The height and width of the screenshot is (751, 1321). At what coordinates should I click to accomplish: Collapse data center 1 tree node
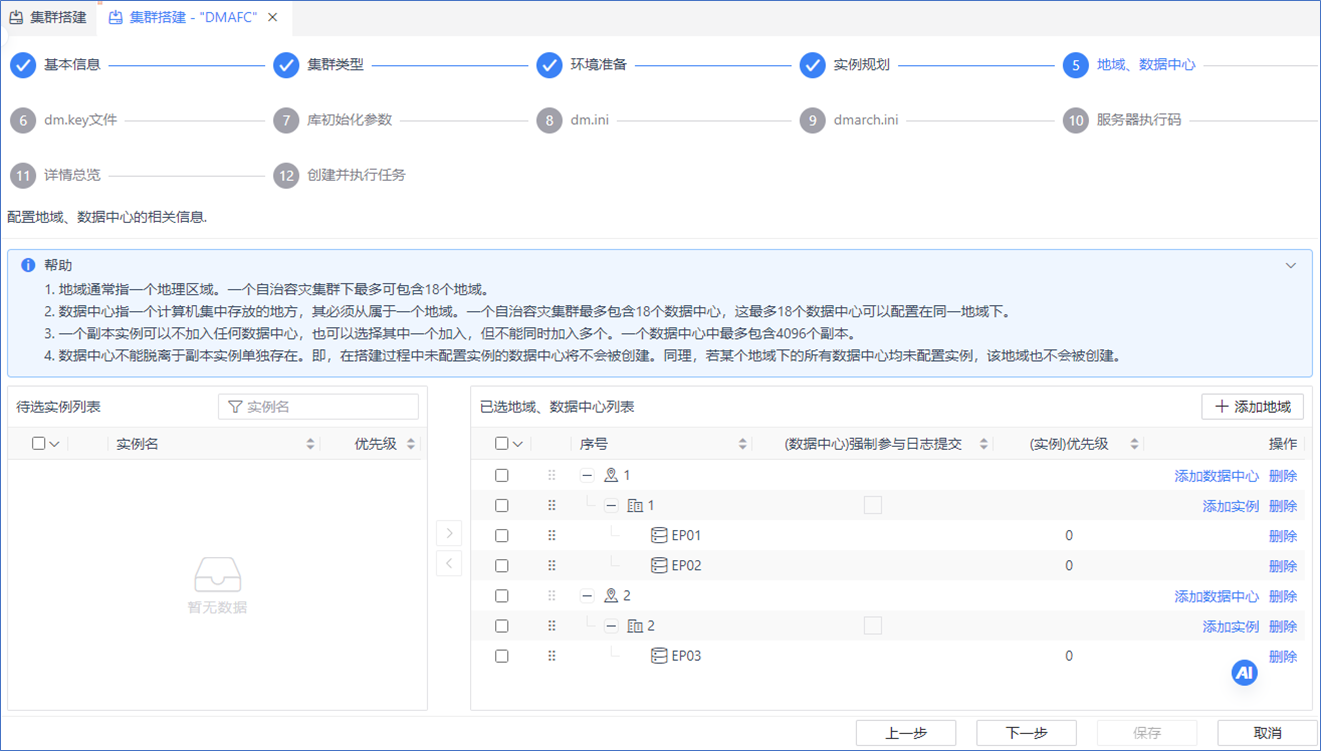coord(611,506)
